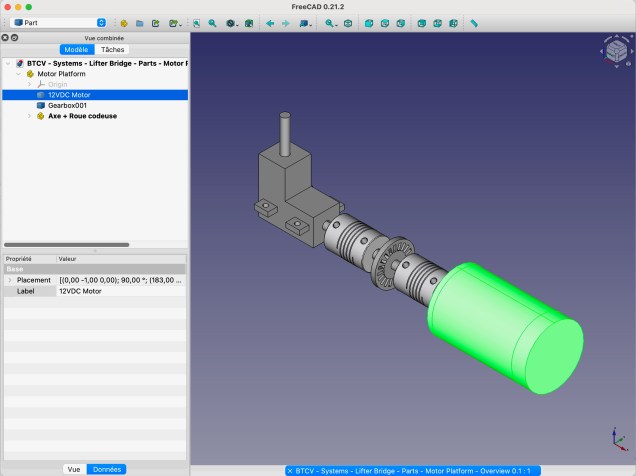636x476 pixels.
Task: Expand the Origin tree item
Action: 29,84
